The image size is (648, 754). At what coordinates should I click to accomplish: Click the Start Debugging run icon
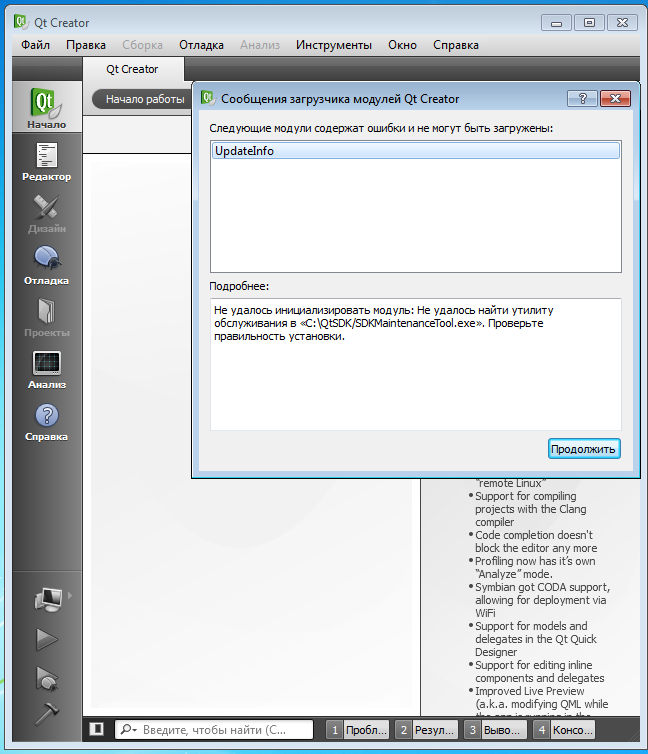coord(47,678)
